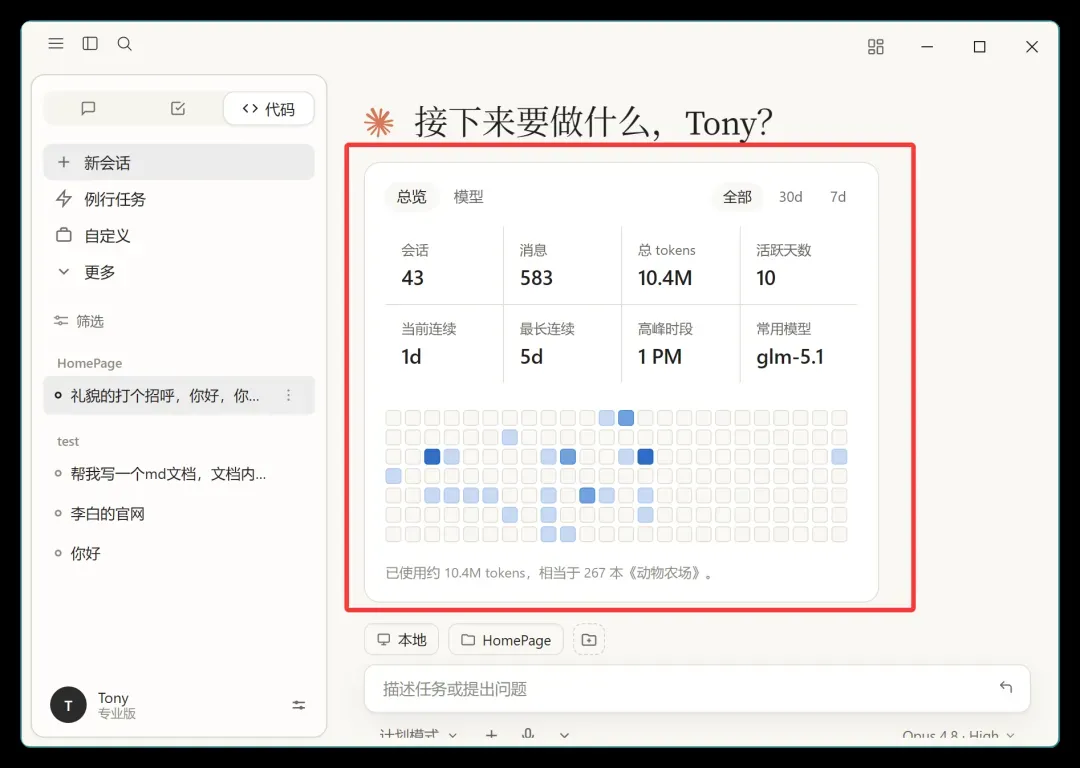The image size is (1080, 768).
Task: Open the 计划模式 dropdown
Action: click(418, 735)
